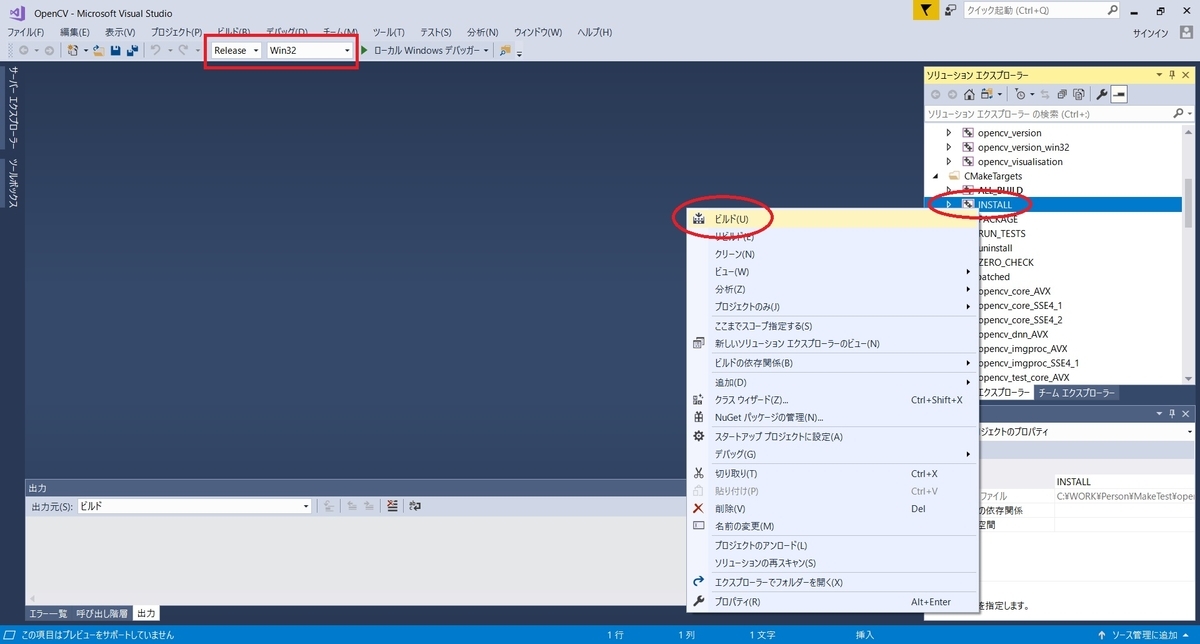Open the ヘルプ(H) menu

click(594, 32)
